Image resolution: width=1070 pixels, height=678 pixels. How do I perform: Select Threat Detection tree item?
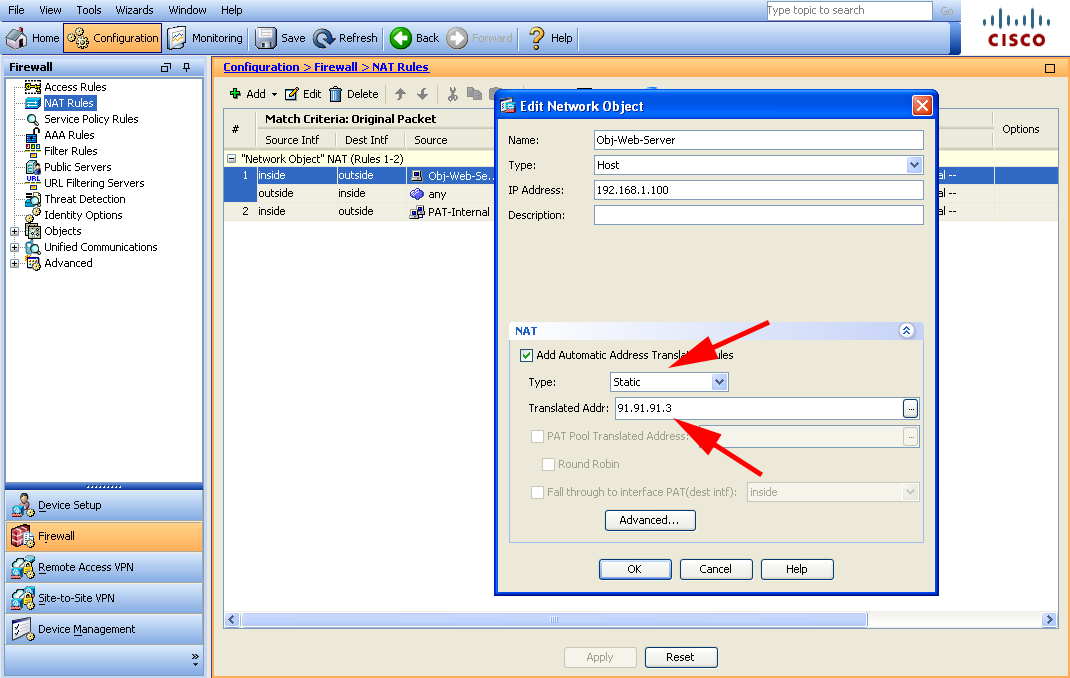click(85, 199)
